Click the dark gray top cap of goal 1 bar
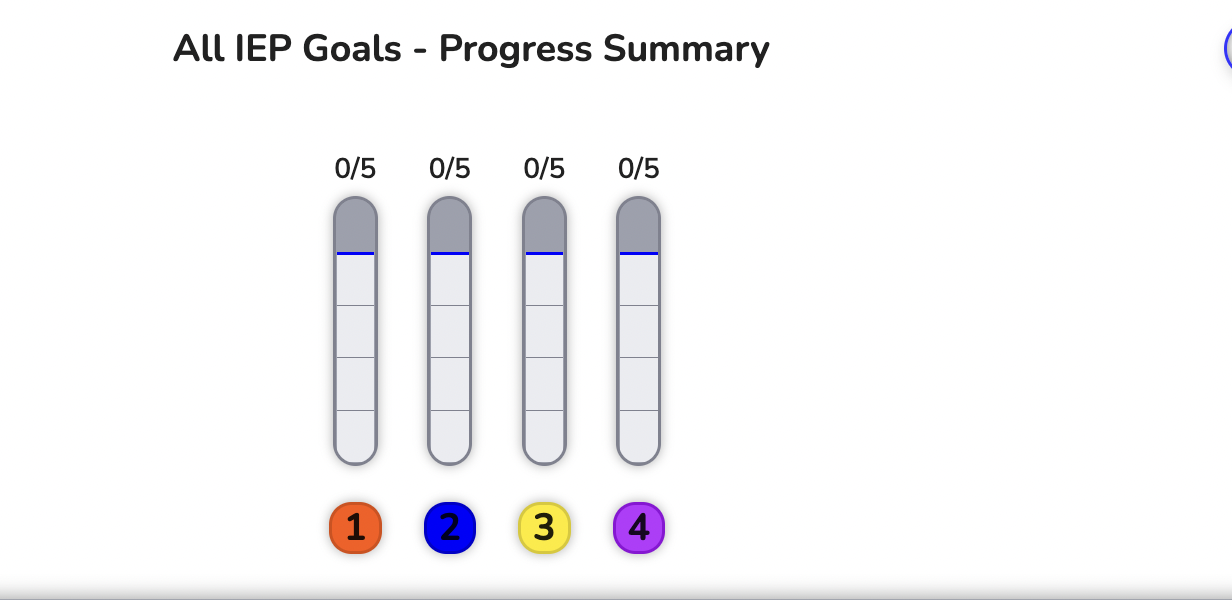This screenshot has width=1232, height=600. pyautogui.click(x=355, y=225)
